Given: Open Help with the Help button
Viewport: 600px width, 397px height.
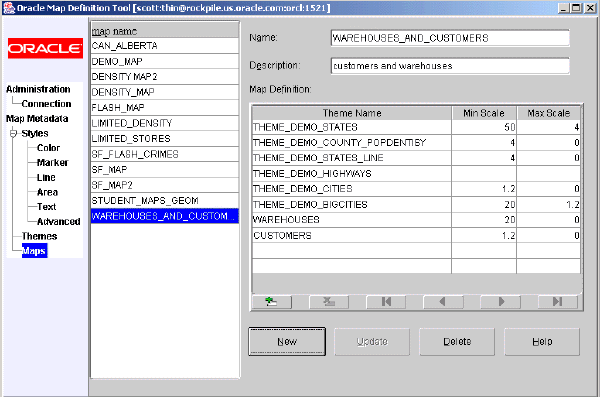Looking at the screenshot, I should point(542,341).
